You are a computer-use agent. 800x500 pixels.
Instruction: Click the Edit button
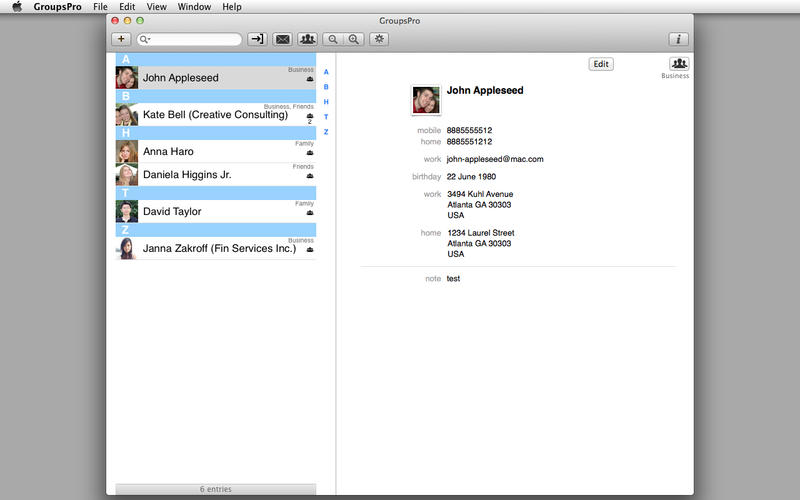point(601,64)
